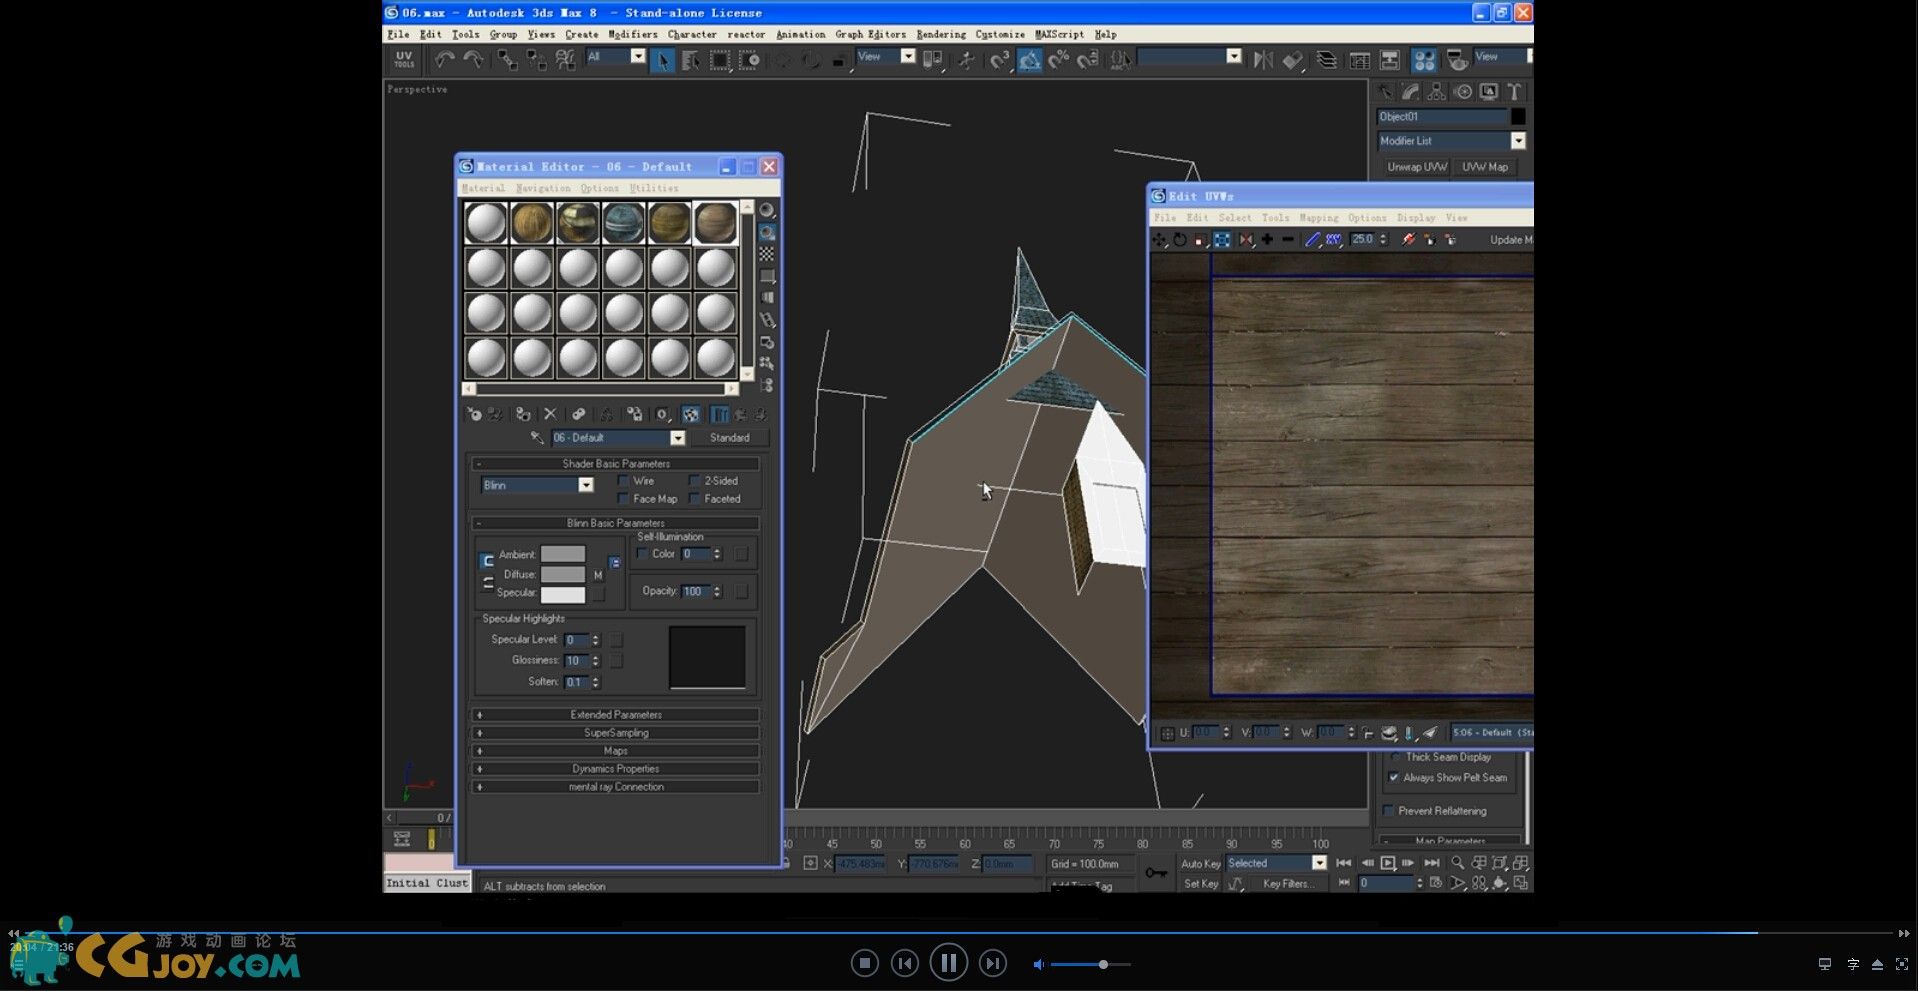This screenshot has height=991, width=1918.
Task: Open the Utilities hammer panel tab
Action: (1515, 92)
